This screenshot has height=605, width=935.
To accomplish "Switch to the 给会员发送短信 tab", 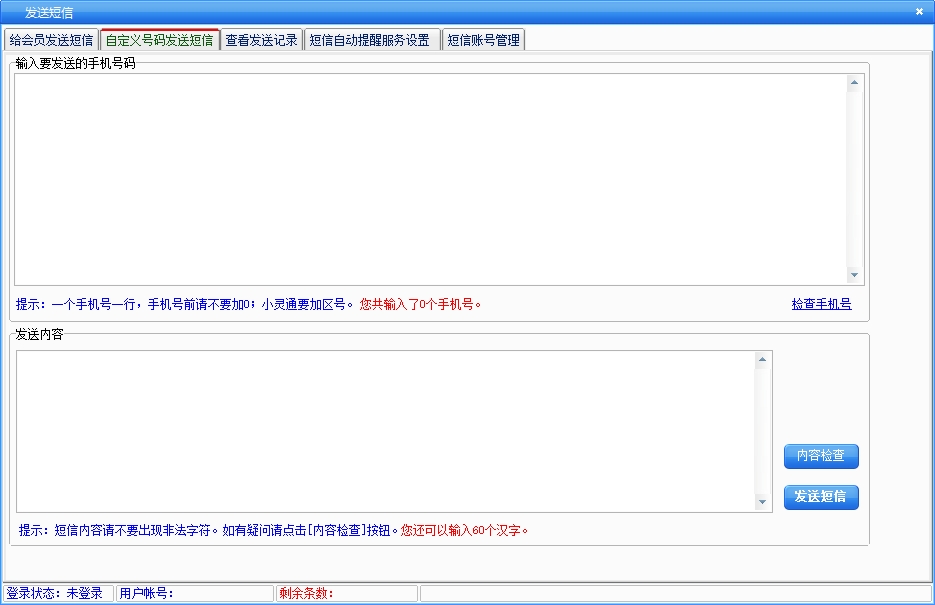I will [51, 40].
